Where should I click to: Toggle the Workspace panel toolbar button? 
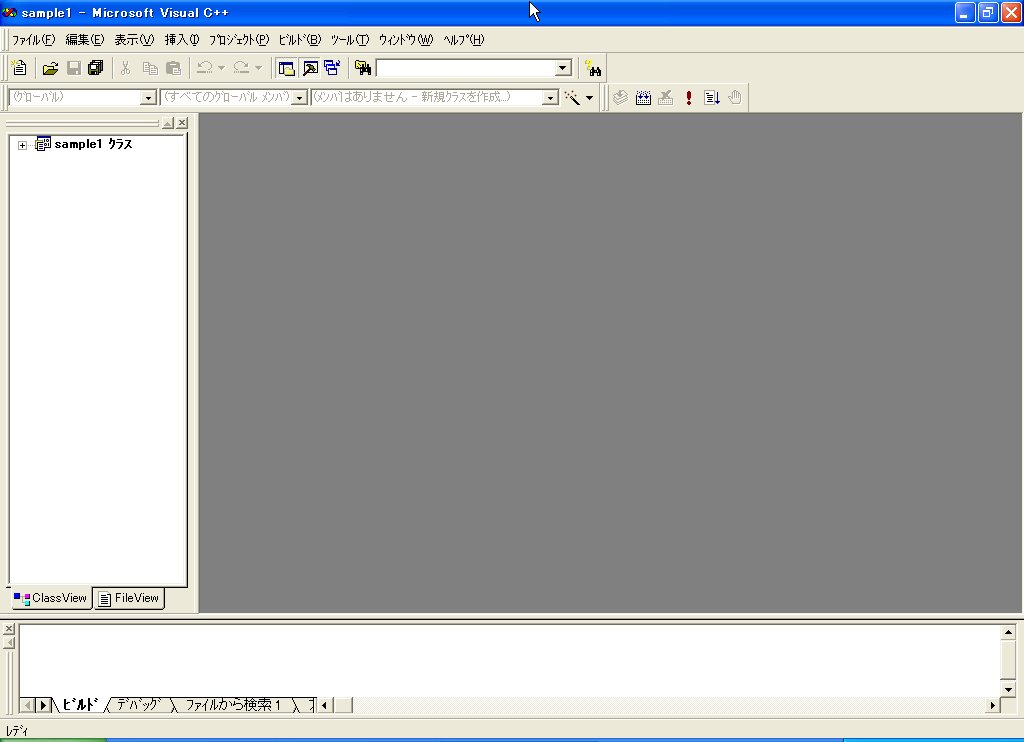[x=286, y=68]
